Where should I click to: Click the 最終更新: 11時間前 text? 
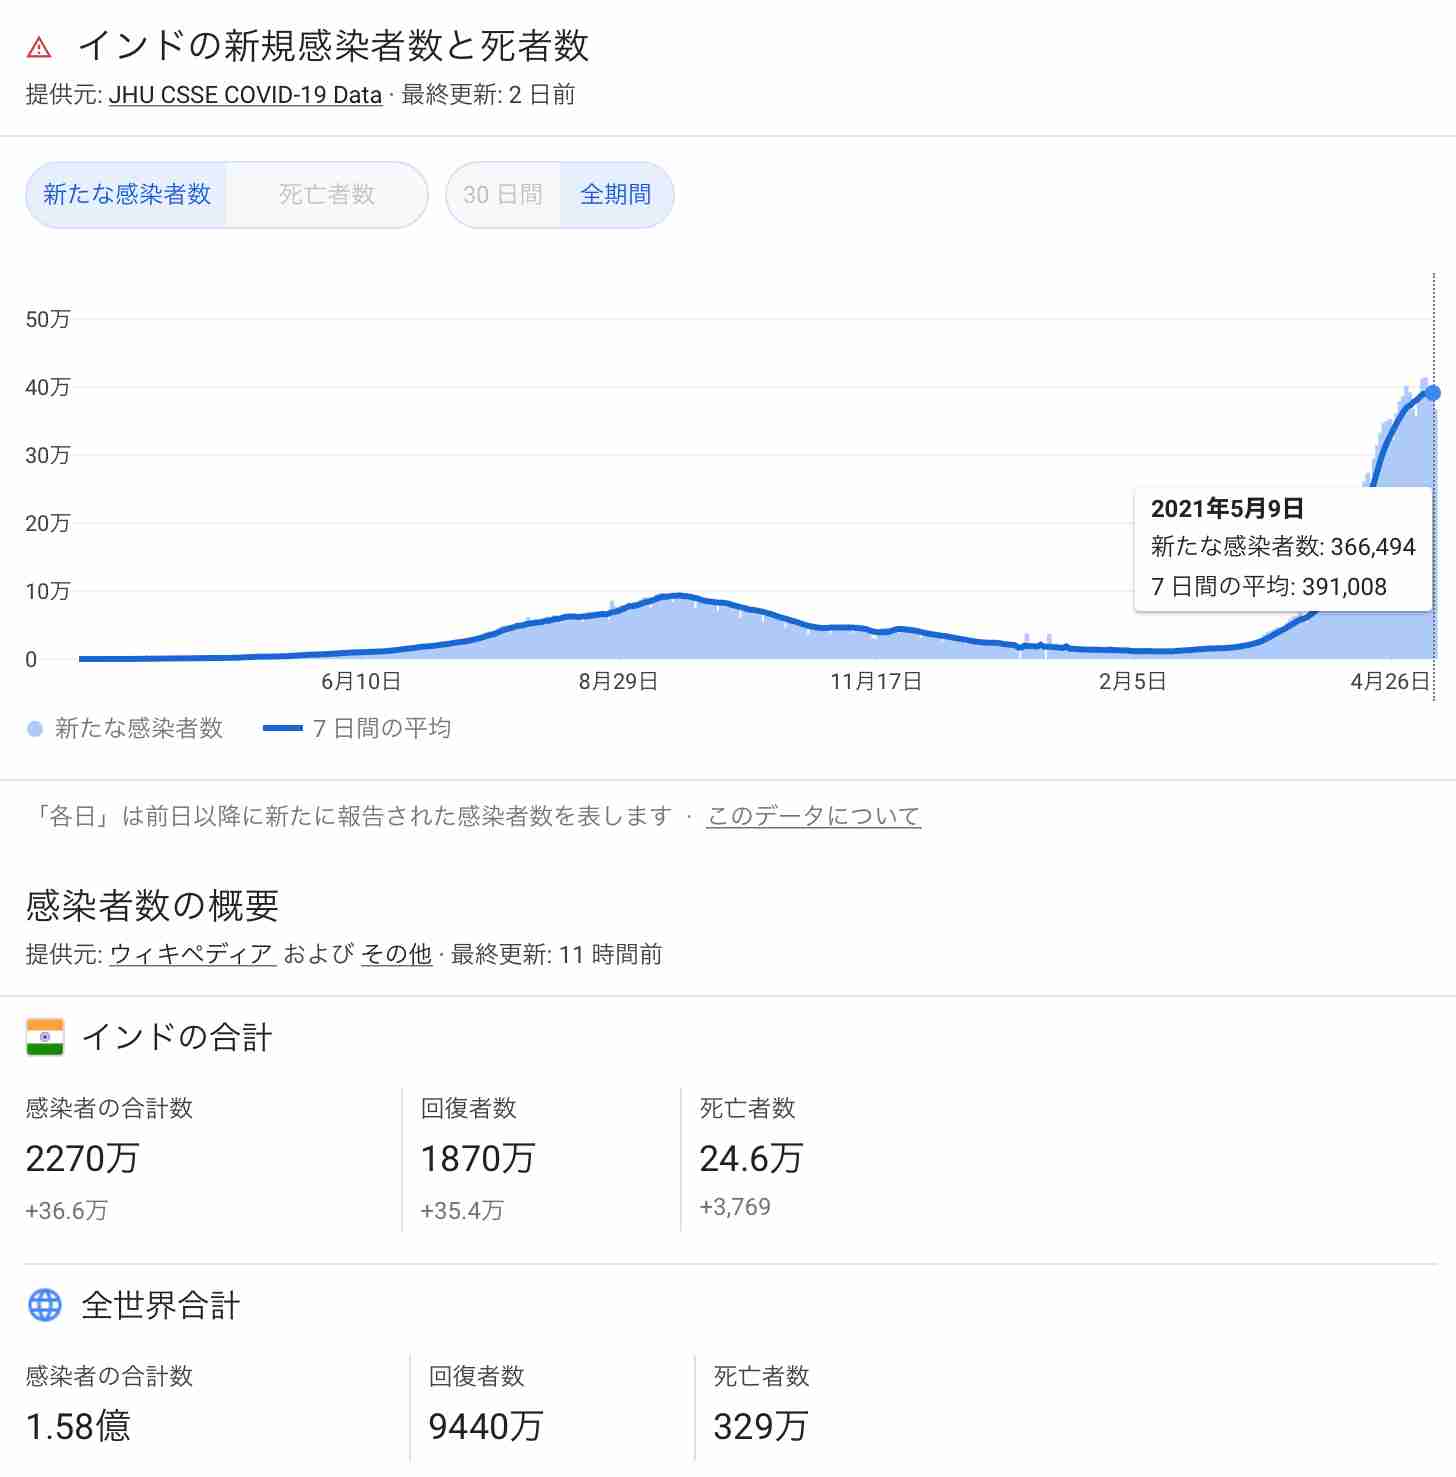pos(556,955)
